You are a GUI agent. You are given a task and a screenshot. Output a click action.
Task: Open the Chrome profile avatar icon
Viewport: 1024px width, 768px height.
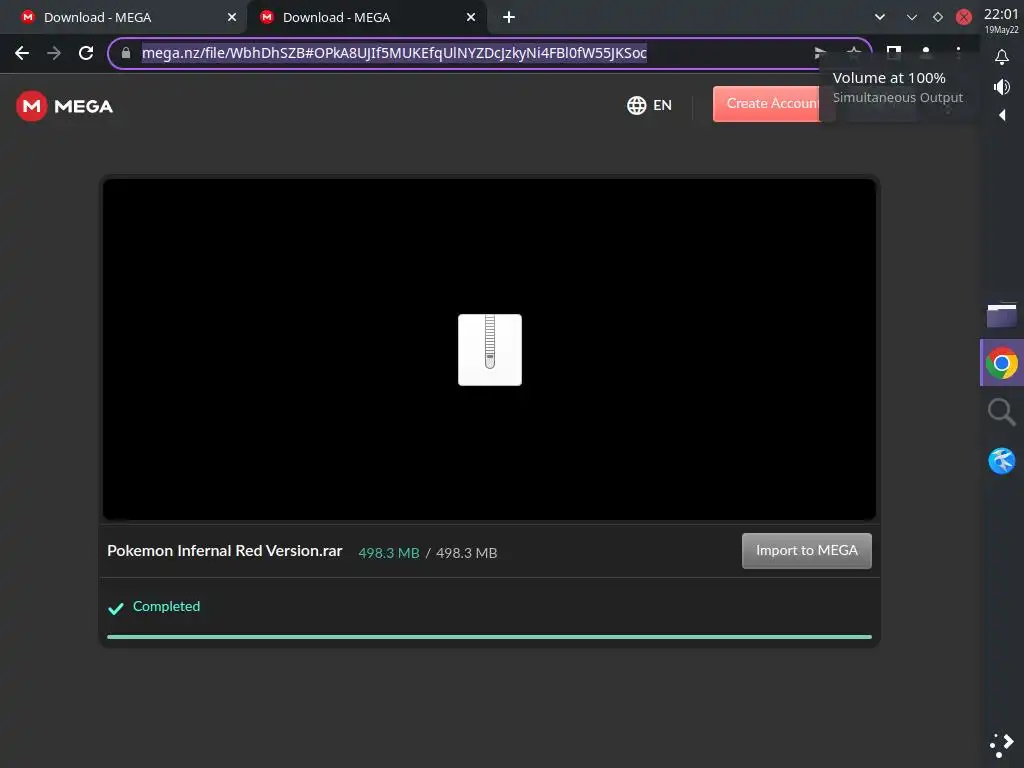coord(926,52)
